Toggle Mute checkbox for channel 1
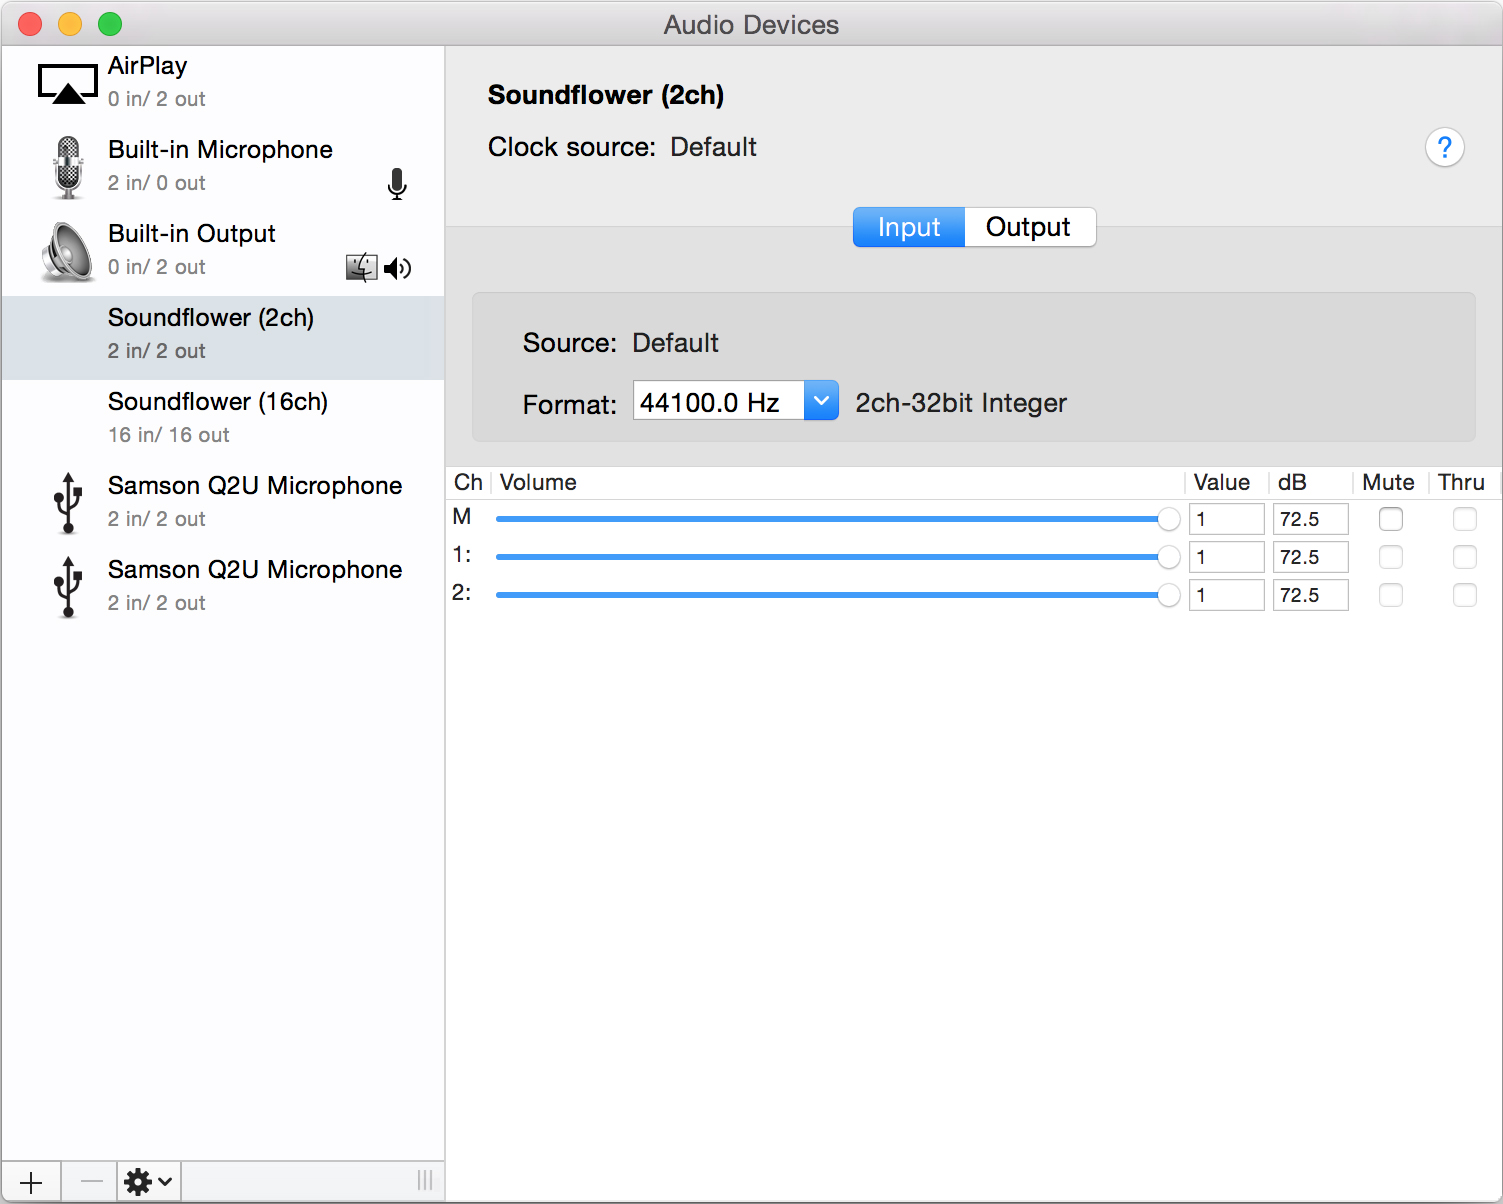This screenshot has height=1204, width=1503. 1390,557
